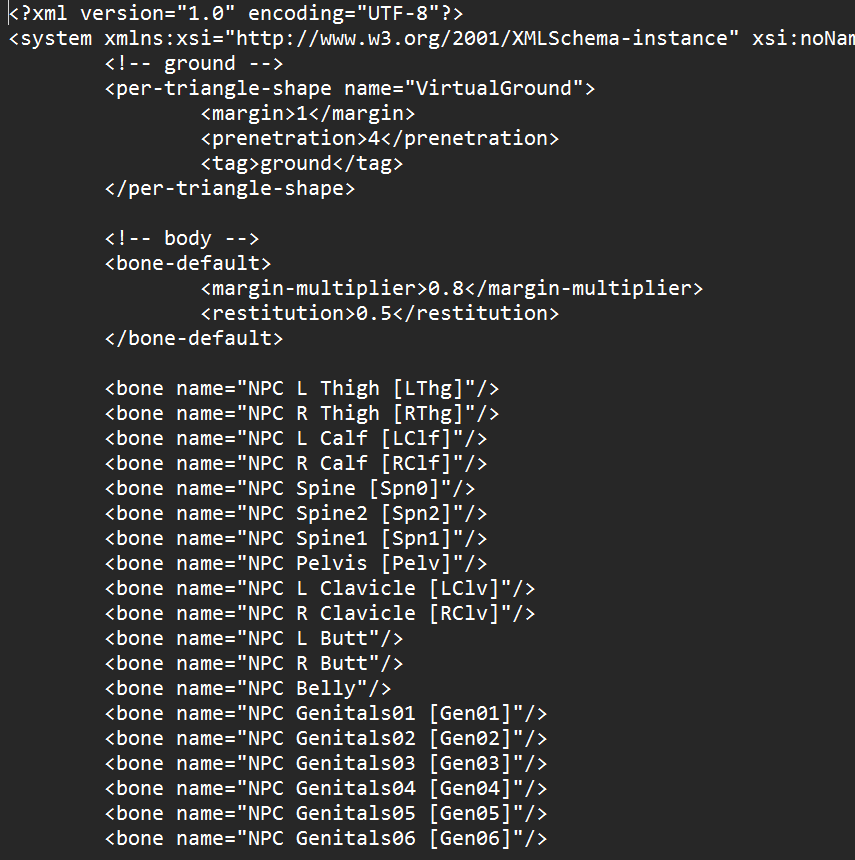Click the NPC R Calf bone line

tap(296, 463)
